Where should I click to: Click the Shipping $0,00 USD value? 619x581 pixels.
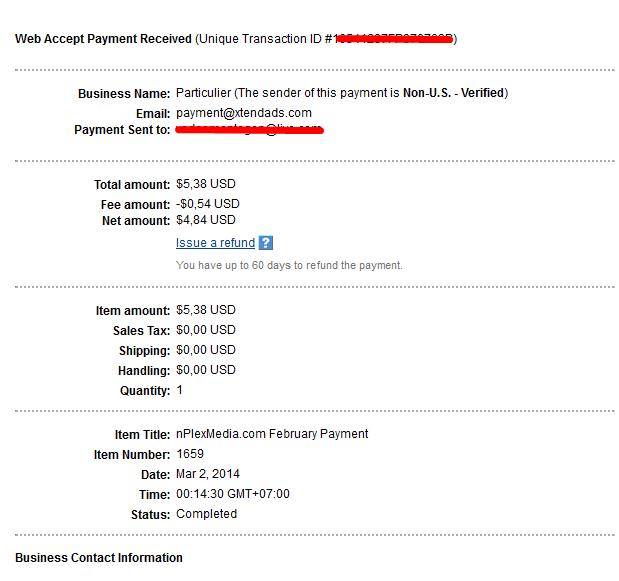[206, 350]
